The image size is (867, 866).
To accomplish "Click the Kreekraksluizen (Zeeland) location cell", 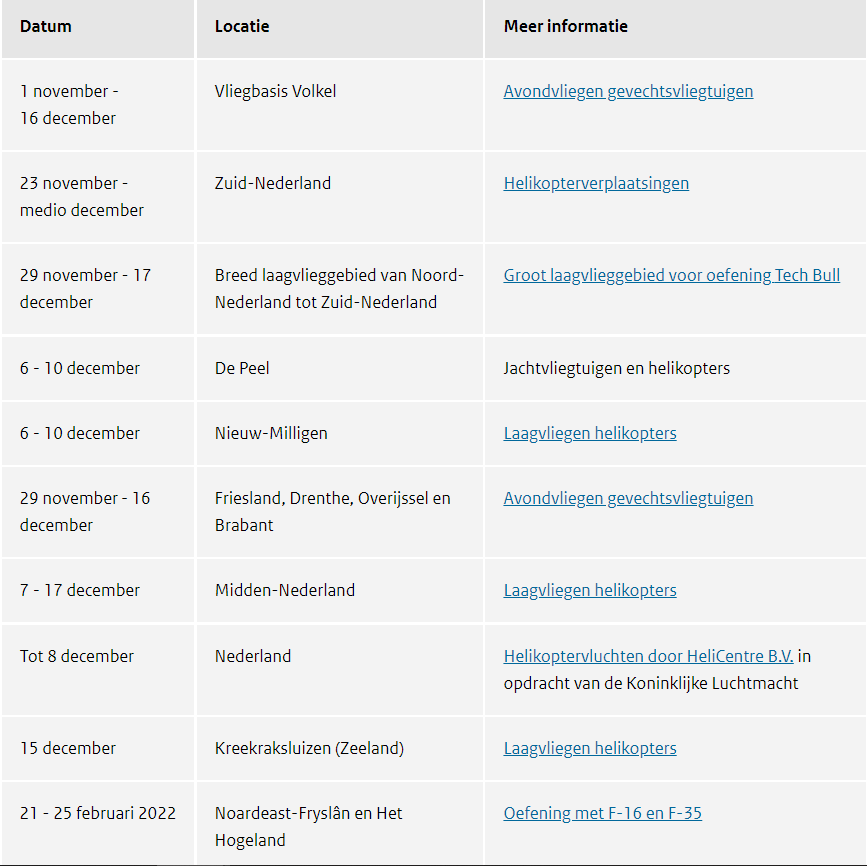I will coord(309,749).
